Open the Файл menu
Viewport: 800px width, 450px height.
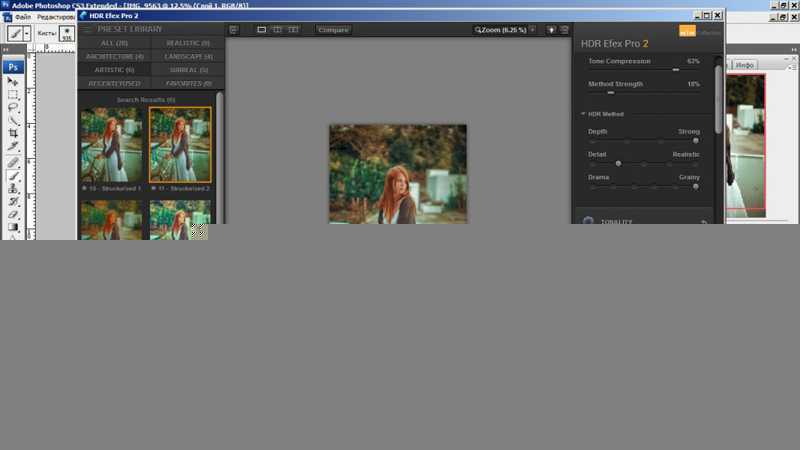click(22, 17)
